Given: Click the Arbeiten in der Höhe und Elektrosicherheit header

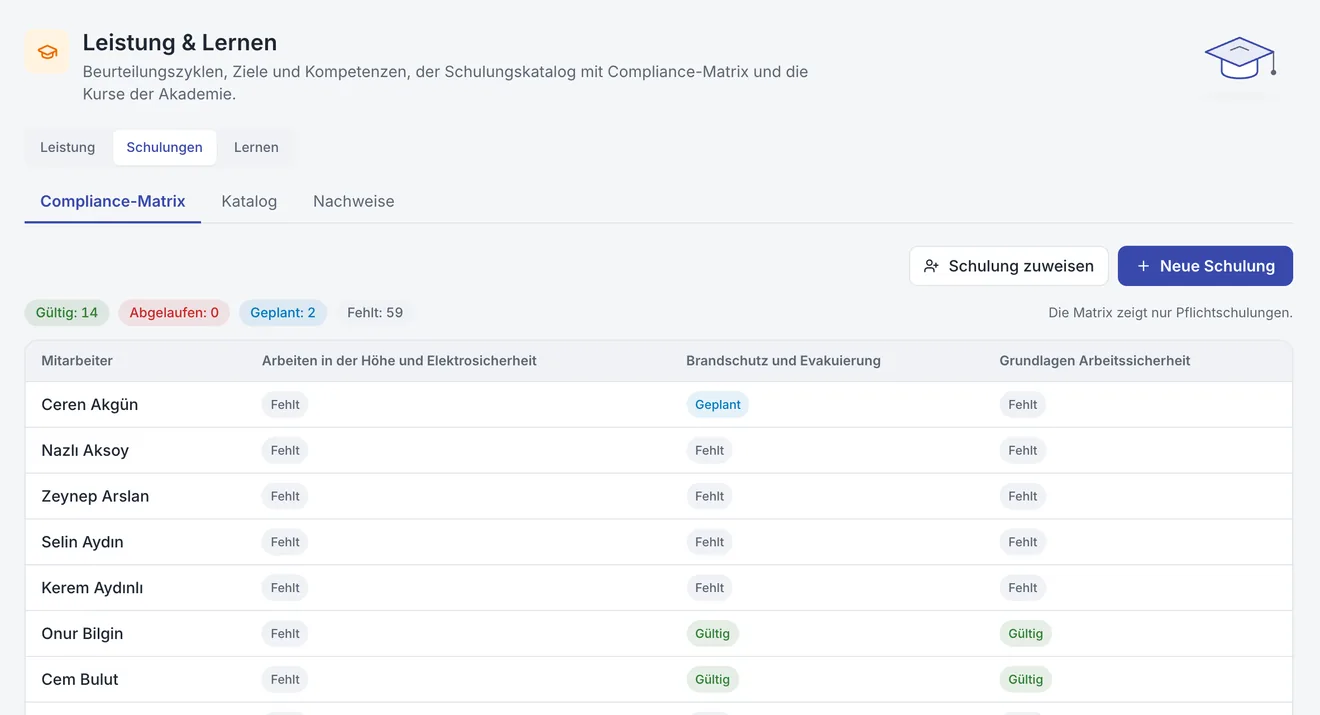Looking at the screenshot, I should (399, 361).
